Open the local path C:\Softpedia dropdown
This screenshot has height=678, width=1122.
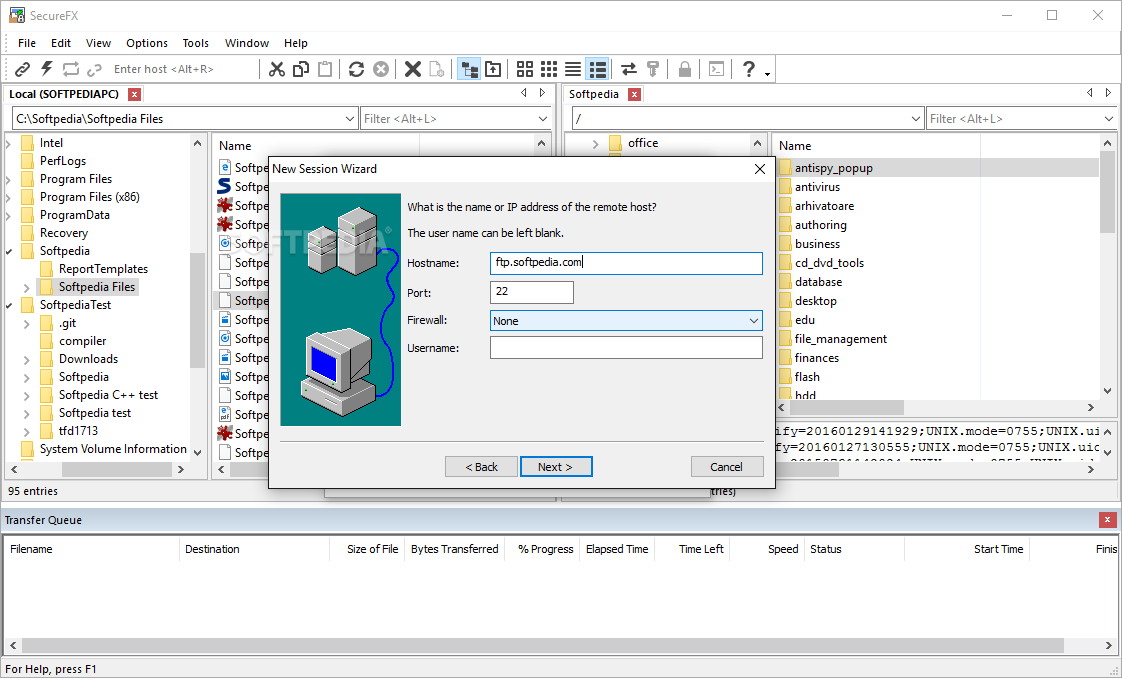tap(350, 119)
